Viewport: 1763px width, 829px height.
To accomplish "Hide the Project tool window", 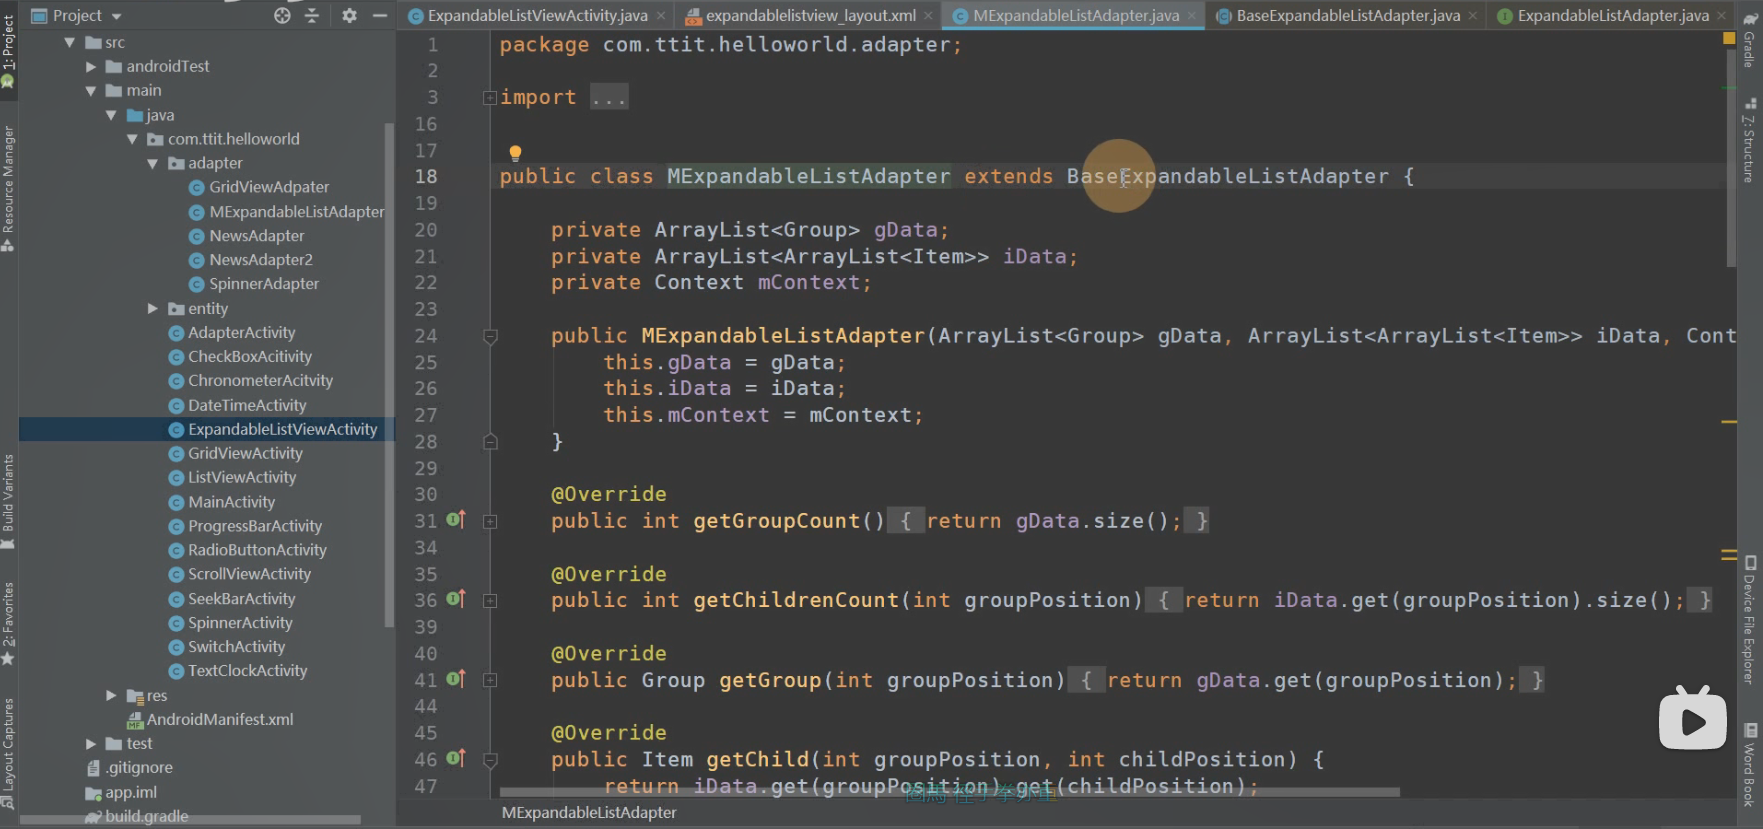I will [x=379, y=15].
